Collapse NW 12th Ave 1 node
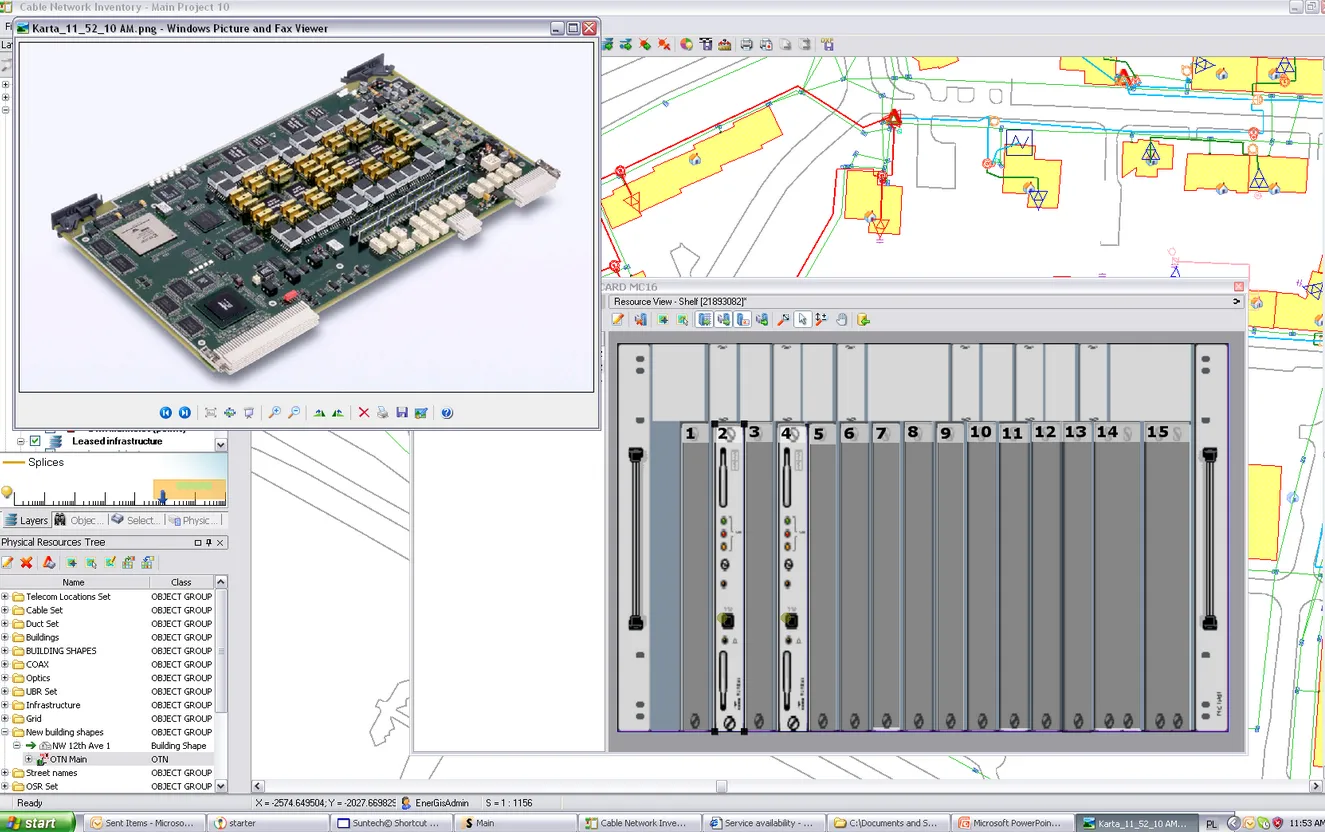 pos(17,746)
